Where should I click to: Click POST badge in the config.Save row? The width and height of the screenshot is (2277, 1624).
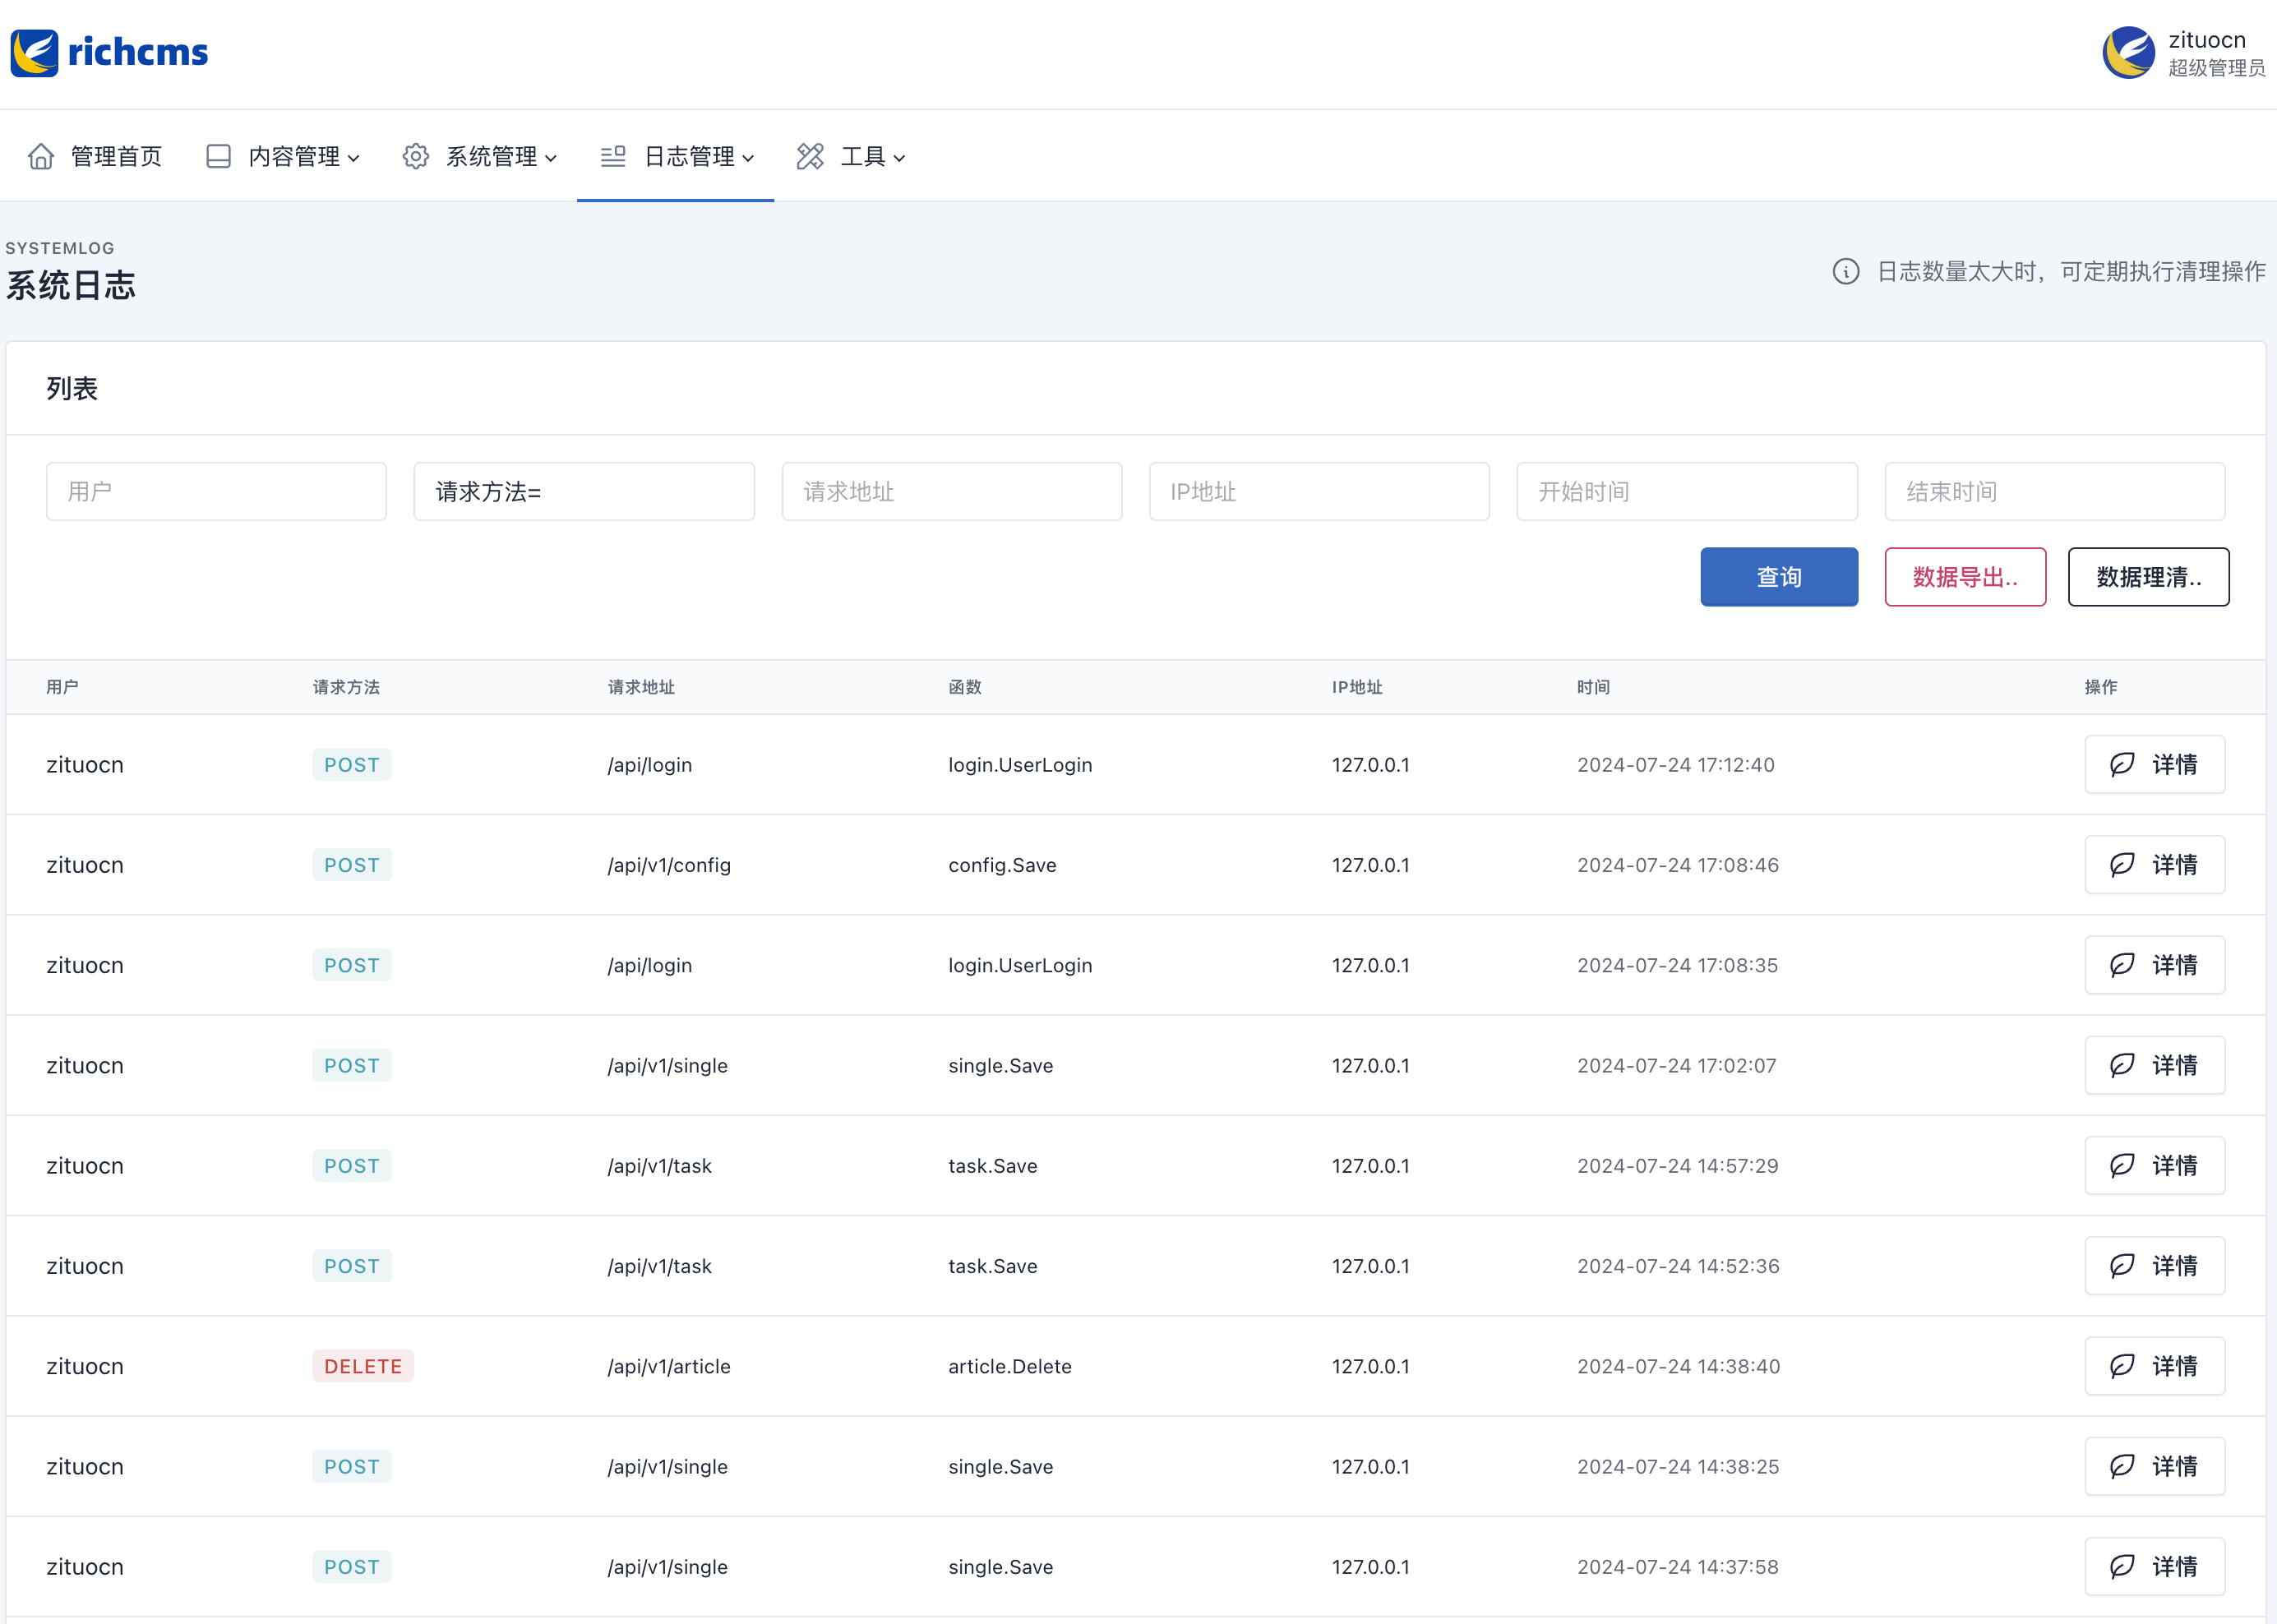[x=352, y=864]
